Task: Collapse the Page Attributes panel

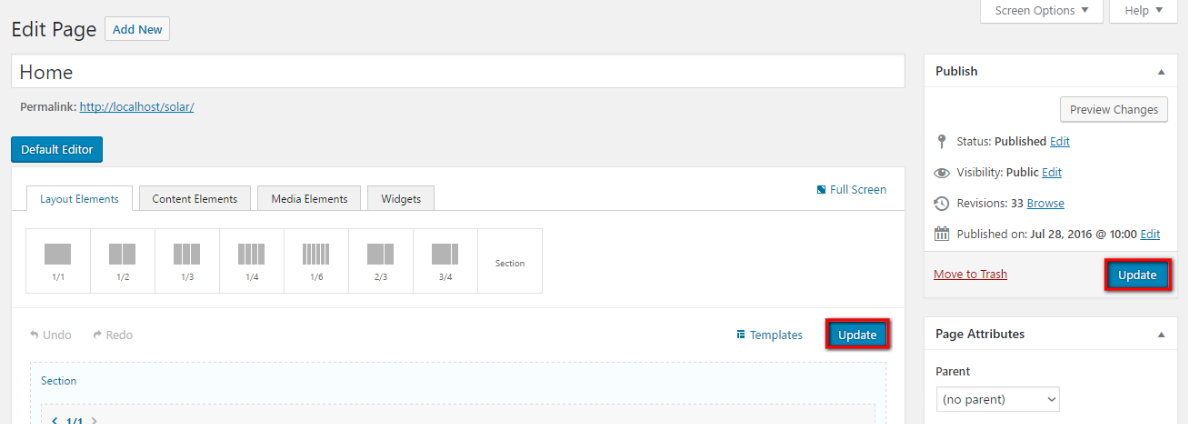Action: tap(1161, 334)
